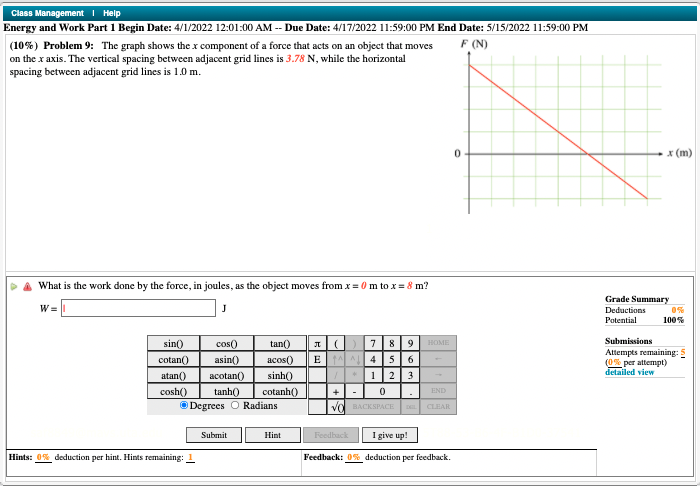The height and width of the screenshot is (486, 700).
Task: Click the END keypad button
Action: point(438,390)
